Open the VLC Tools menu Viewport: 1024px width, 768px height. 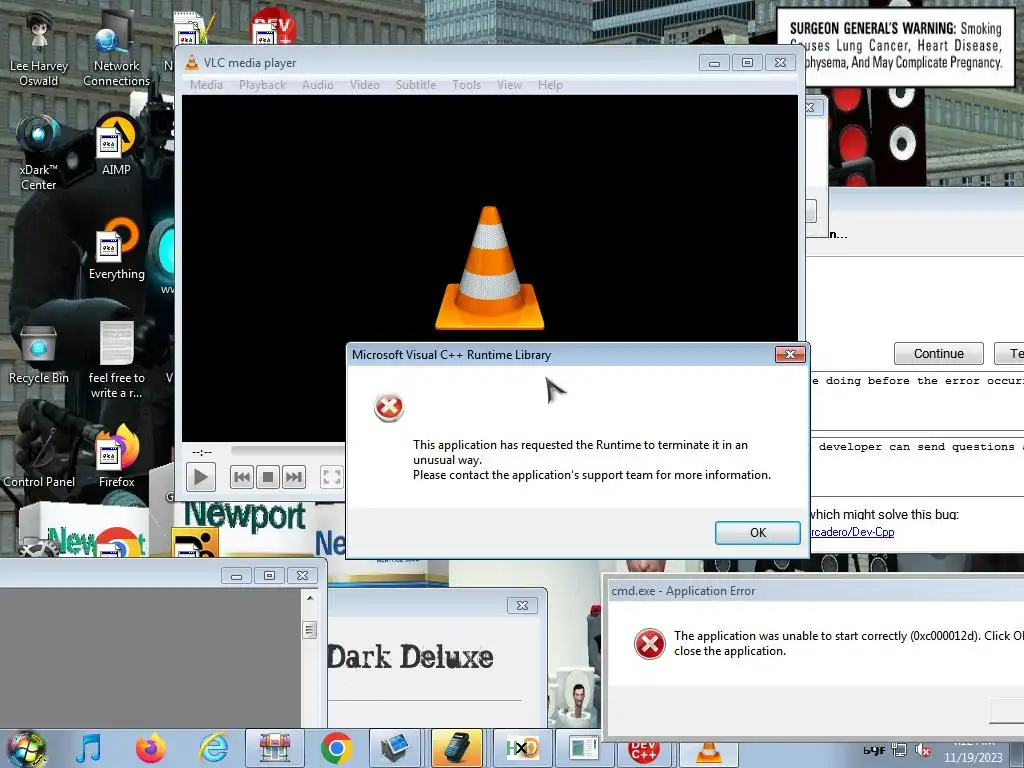click(466, 85)
